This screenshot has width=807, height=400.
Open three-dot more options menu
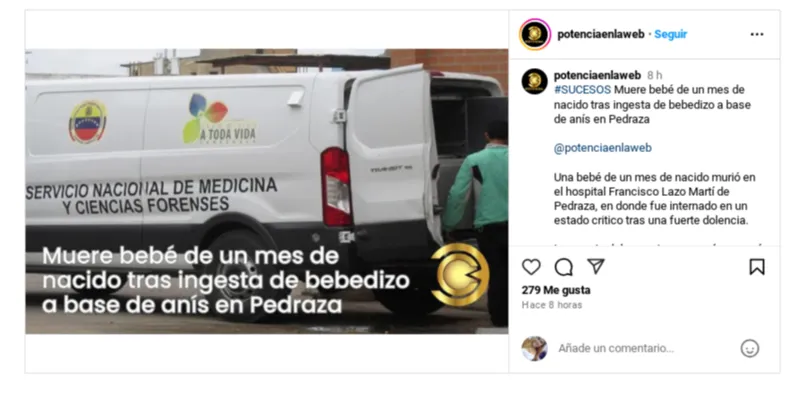(x=757, y=34)
